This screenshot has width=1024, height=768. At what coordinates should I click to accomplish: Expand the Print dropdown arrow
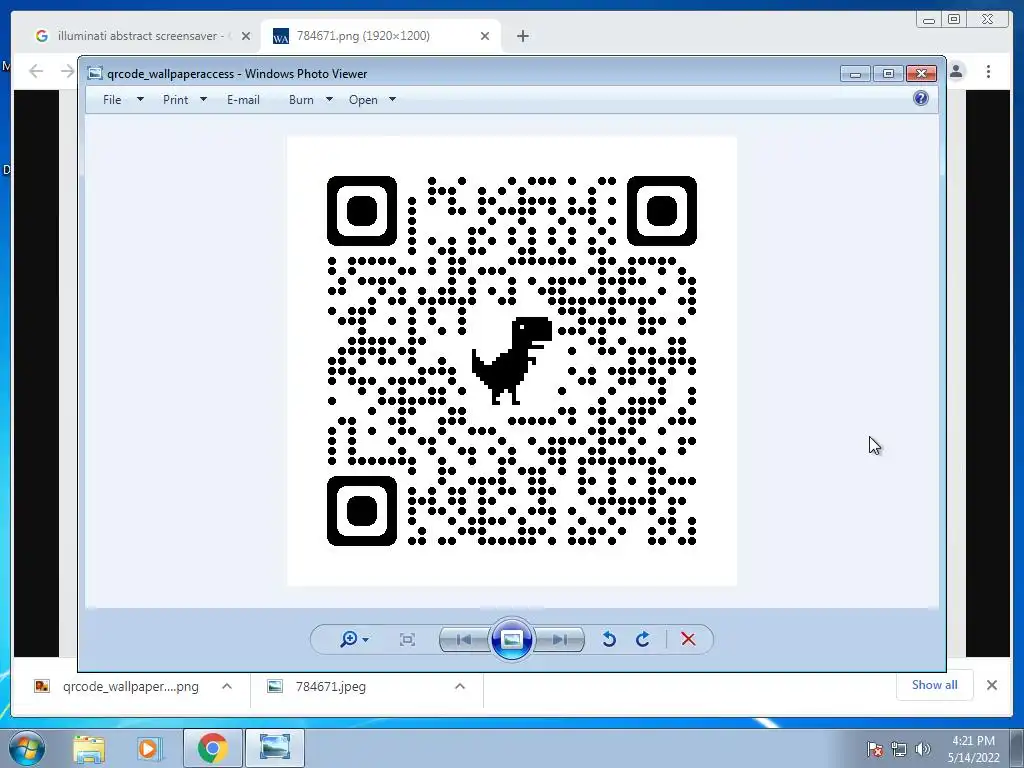203,99
